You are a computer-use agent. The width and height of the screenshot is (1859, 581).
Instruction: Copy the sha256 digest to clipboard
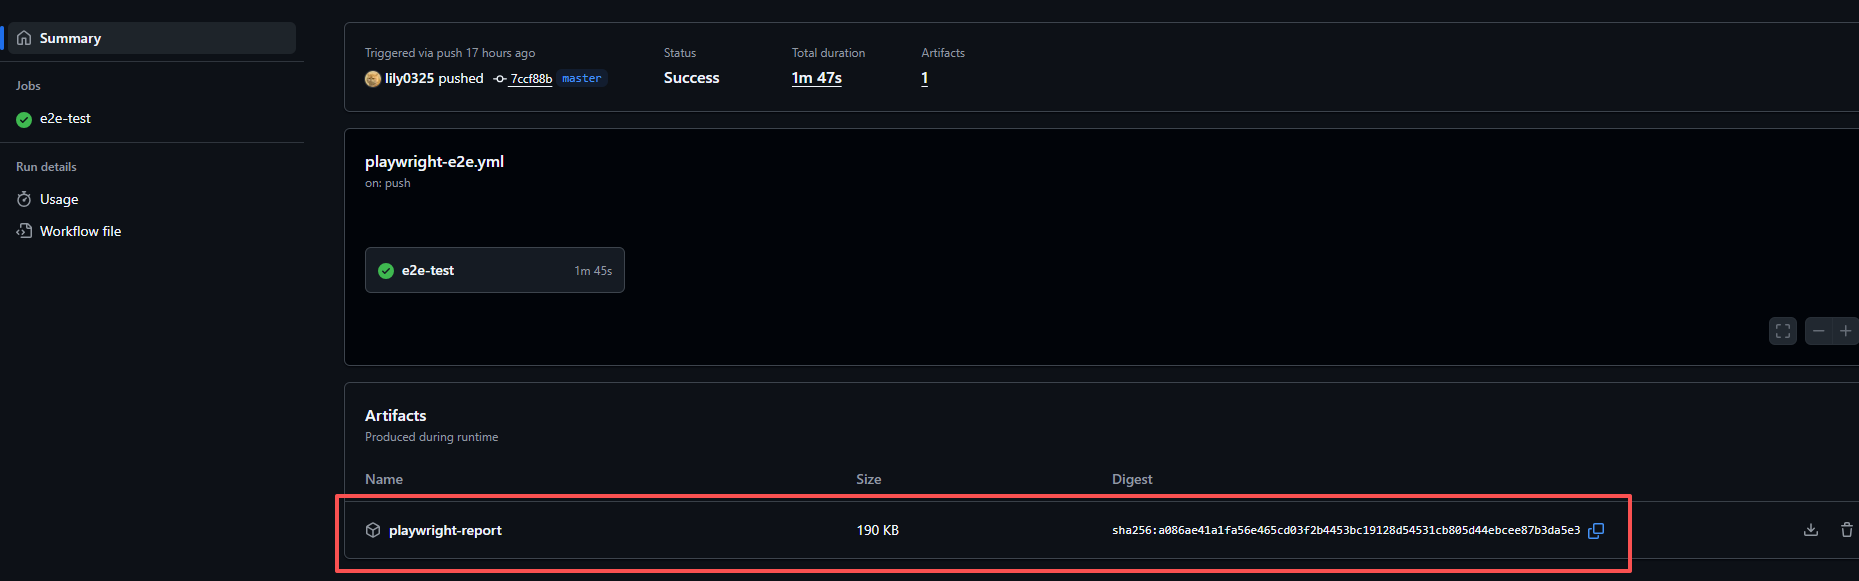point(1596,531)
